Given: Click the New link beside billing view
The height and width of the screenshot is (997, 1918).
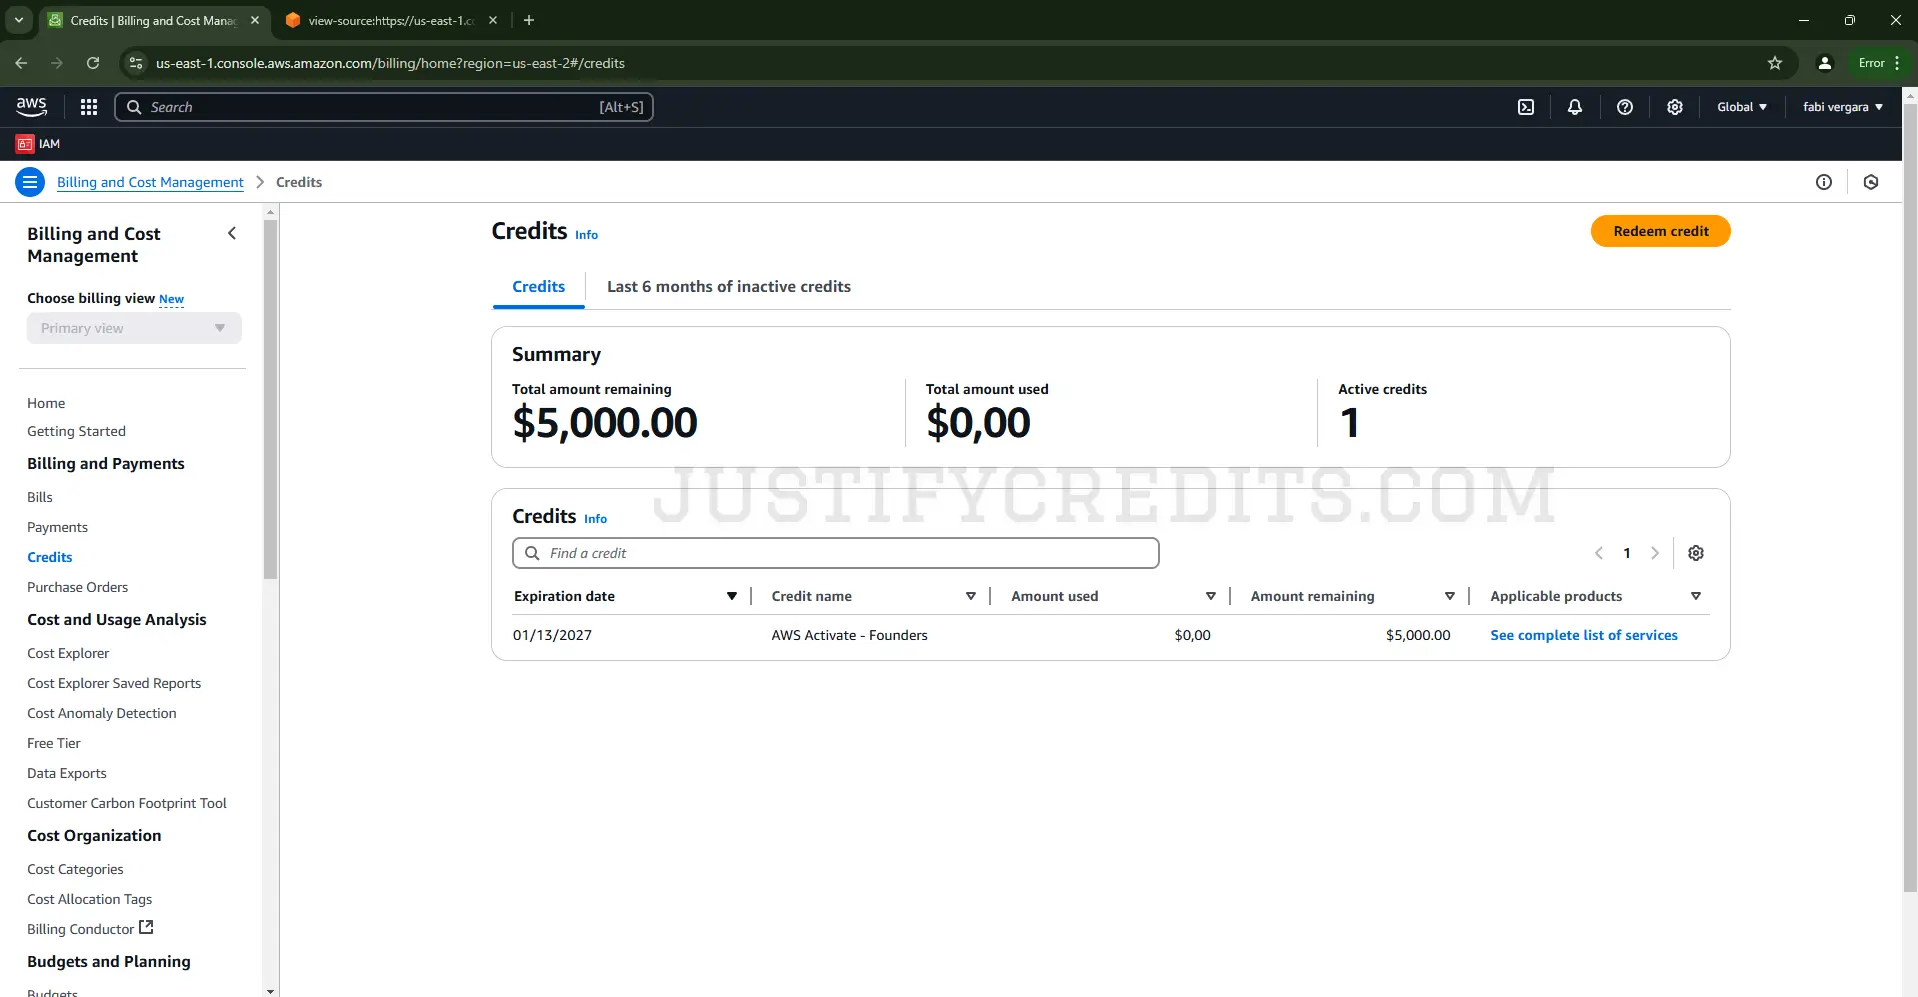Looking at the screenshot, I should tap(171, 299).
